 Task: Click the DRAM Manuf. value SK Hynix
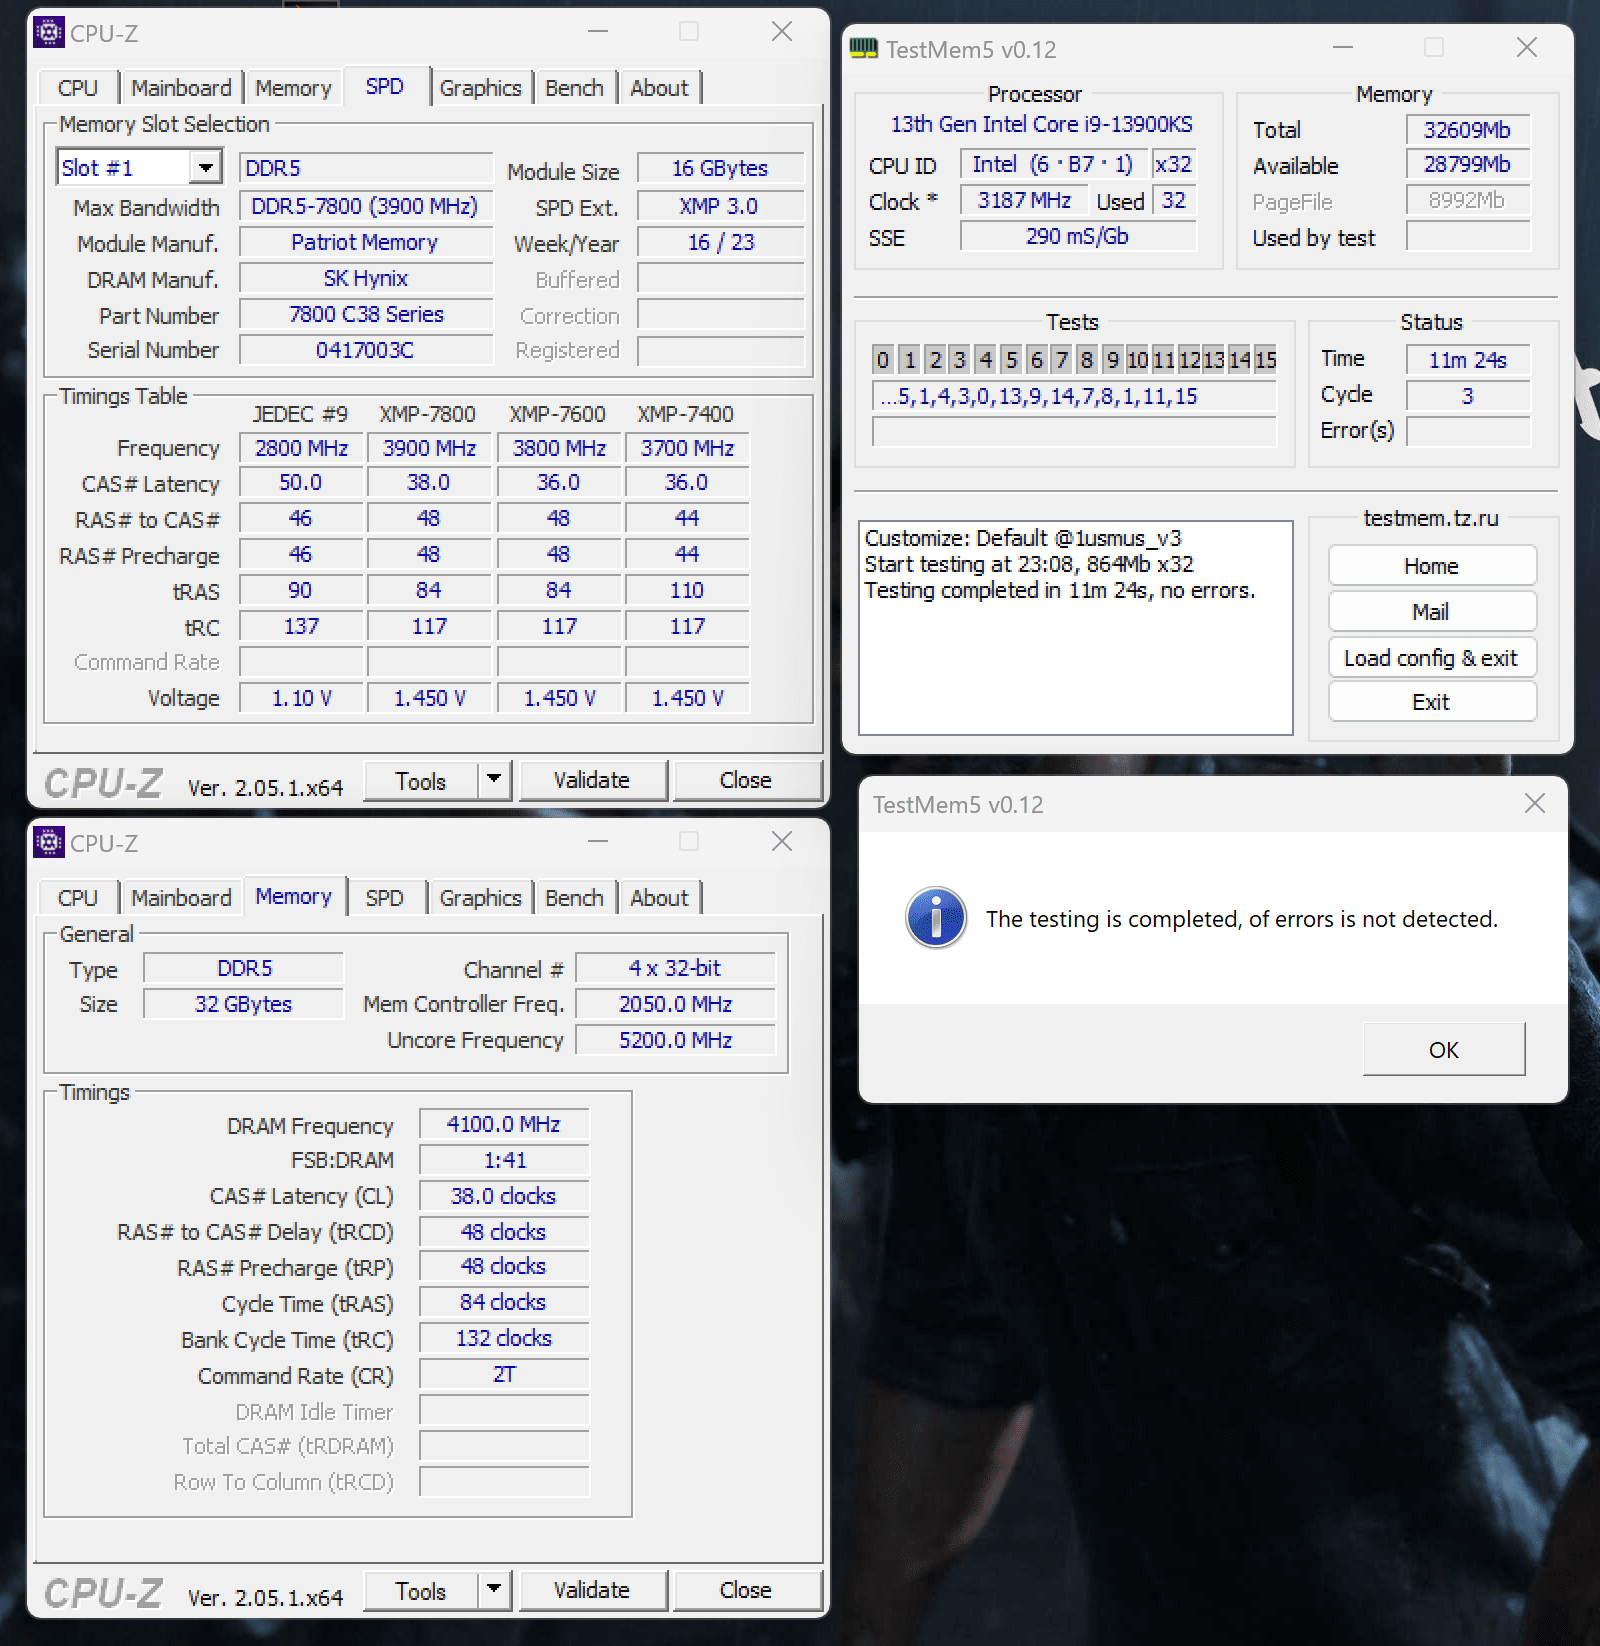(x=365, y=278)
